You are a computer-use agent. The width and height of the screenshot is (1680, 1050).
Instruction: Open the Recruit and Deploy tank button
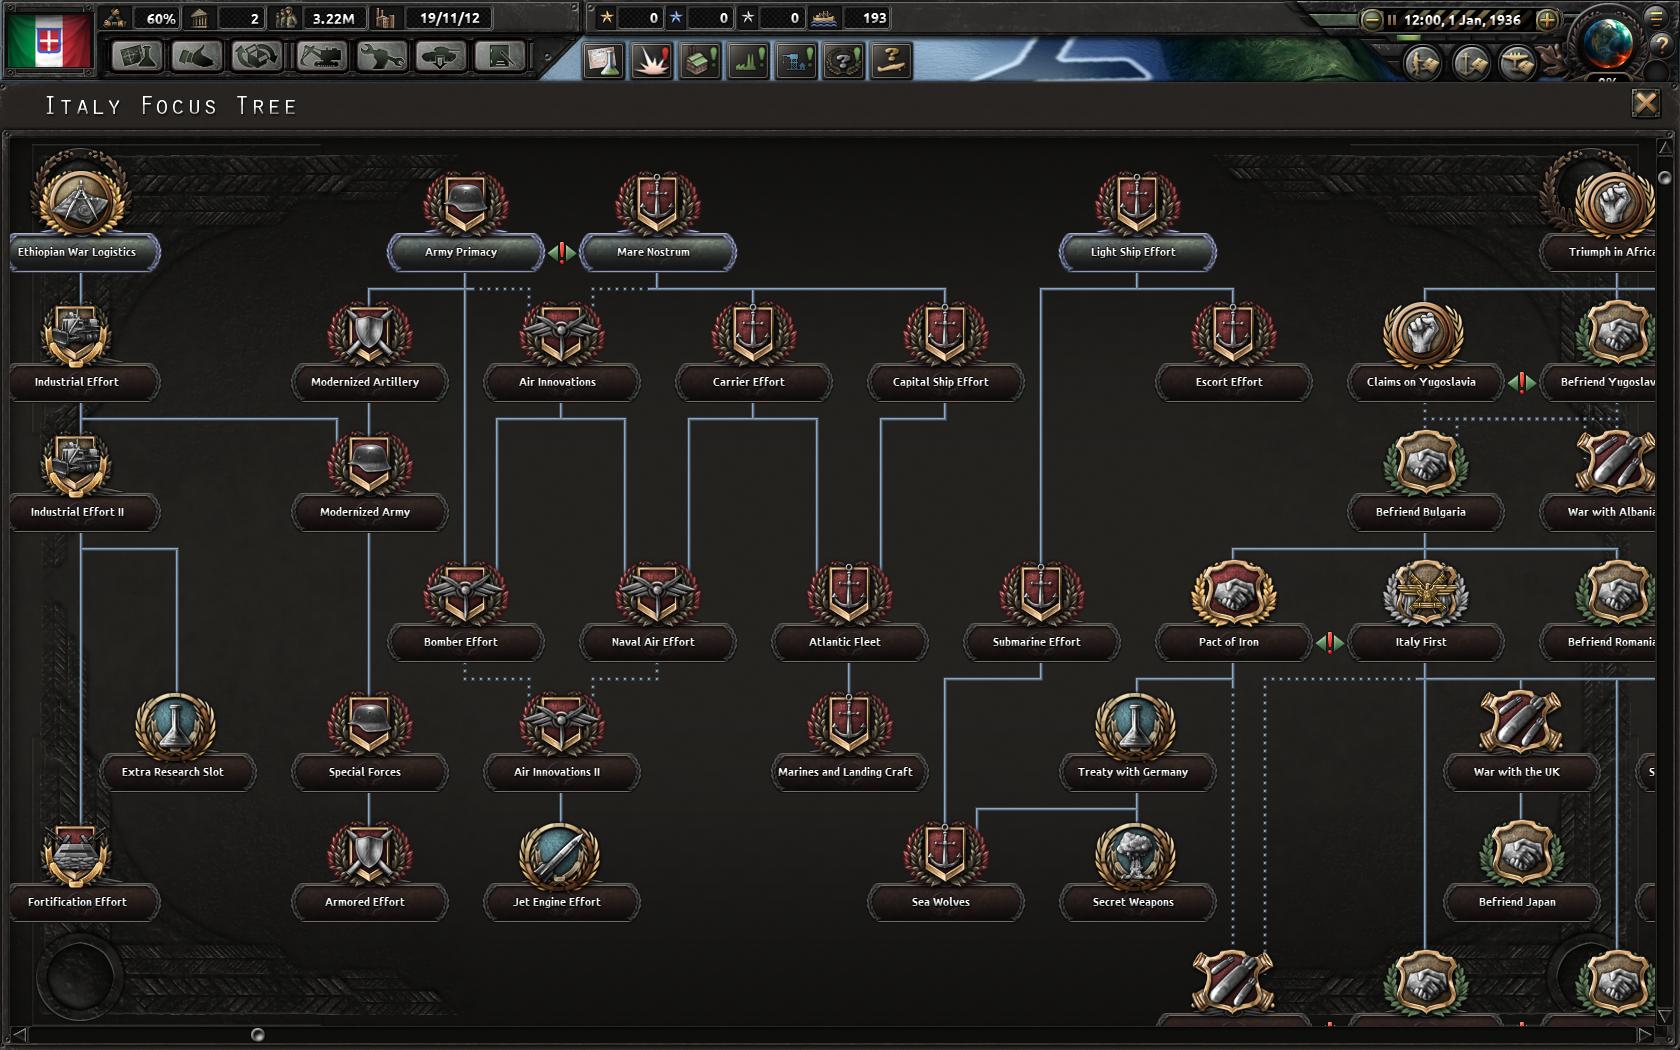tap(442, 56)
